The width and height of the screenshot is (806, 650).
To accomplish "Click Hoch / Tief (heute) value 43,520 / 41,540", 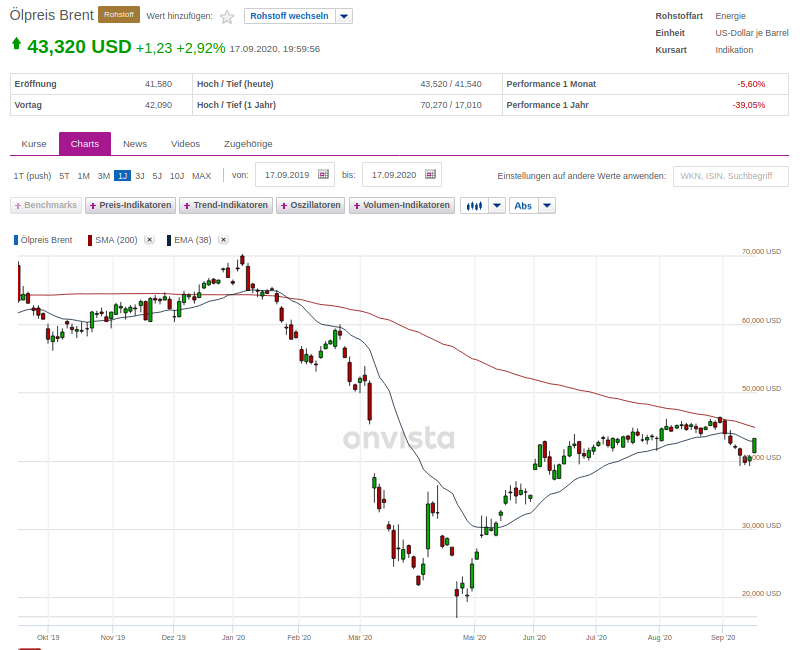I will [451, 84].
